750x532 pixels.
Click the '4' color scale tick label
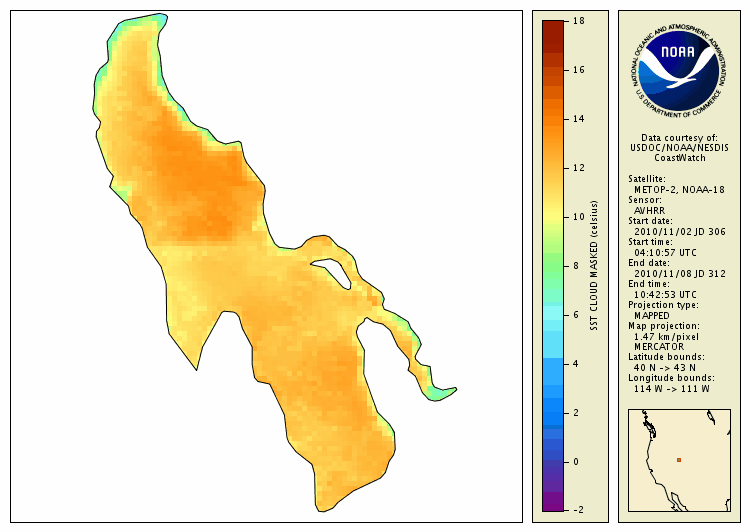coord(576,364)
